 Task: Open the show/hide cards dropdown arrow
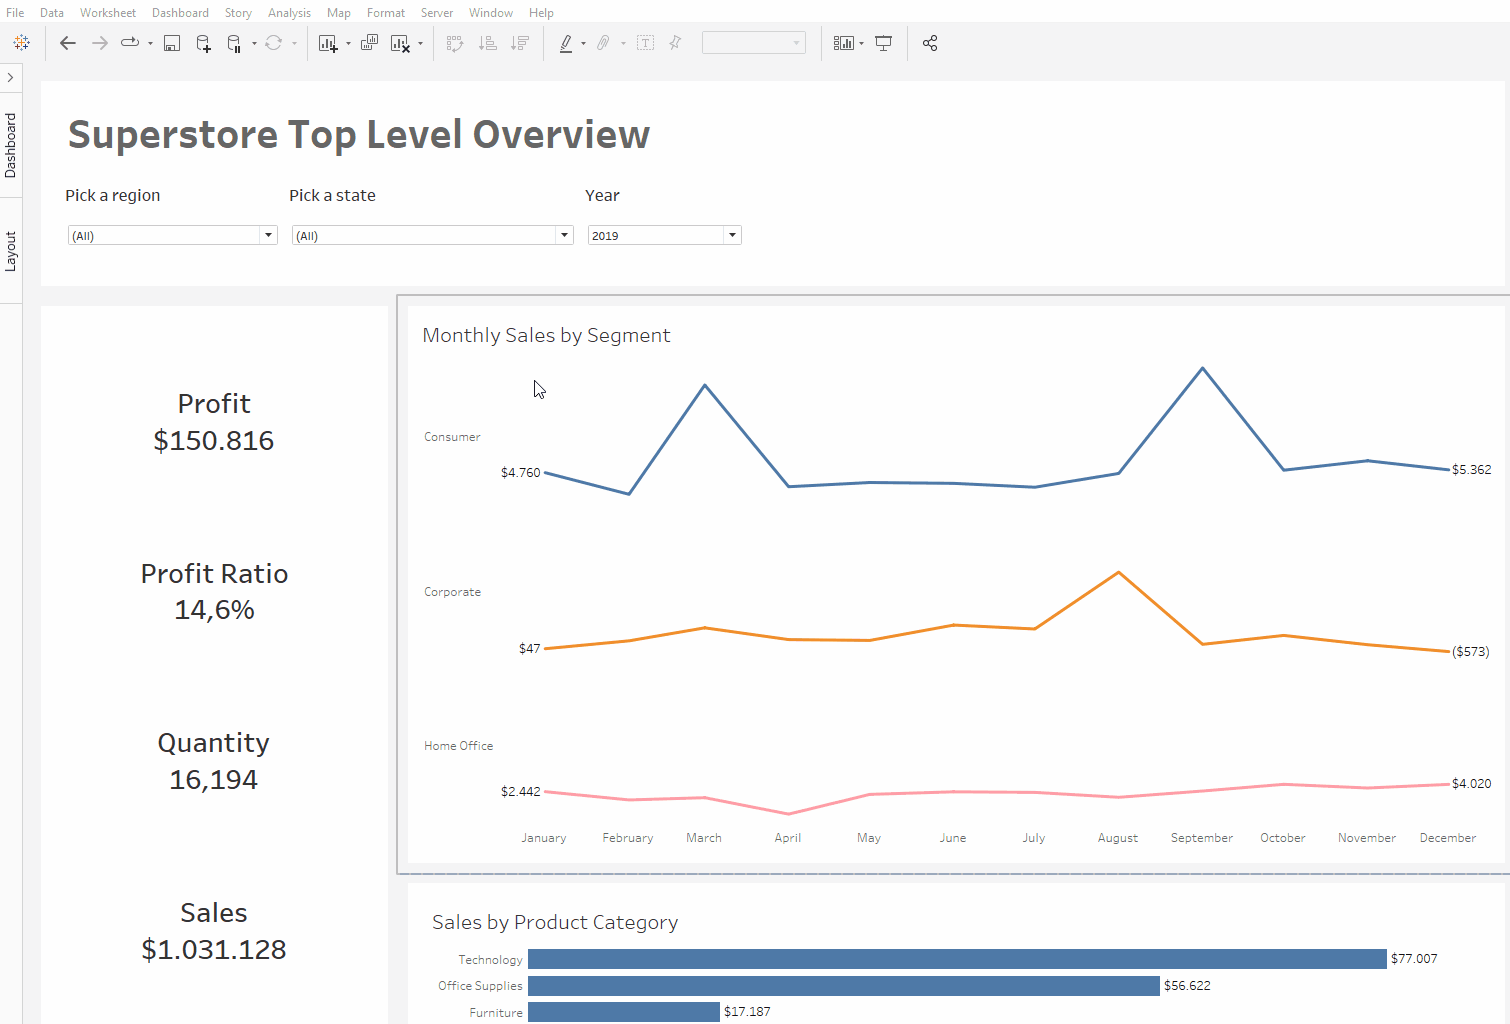(861, 44)
